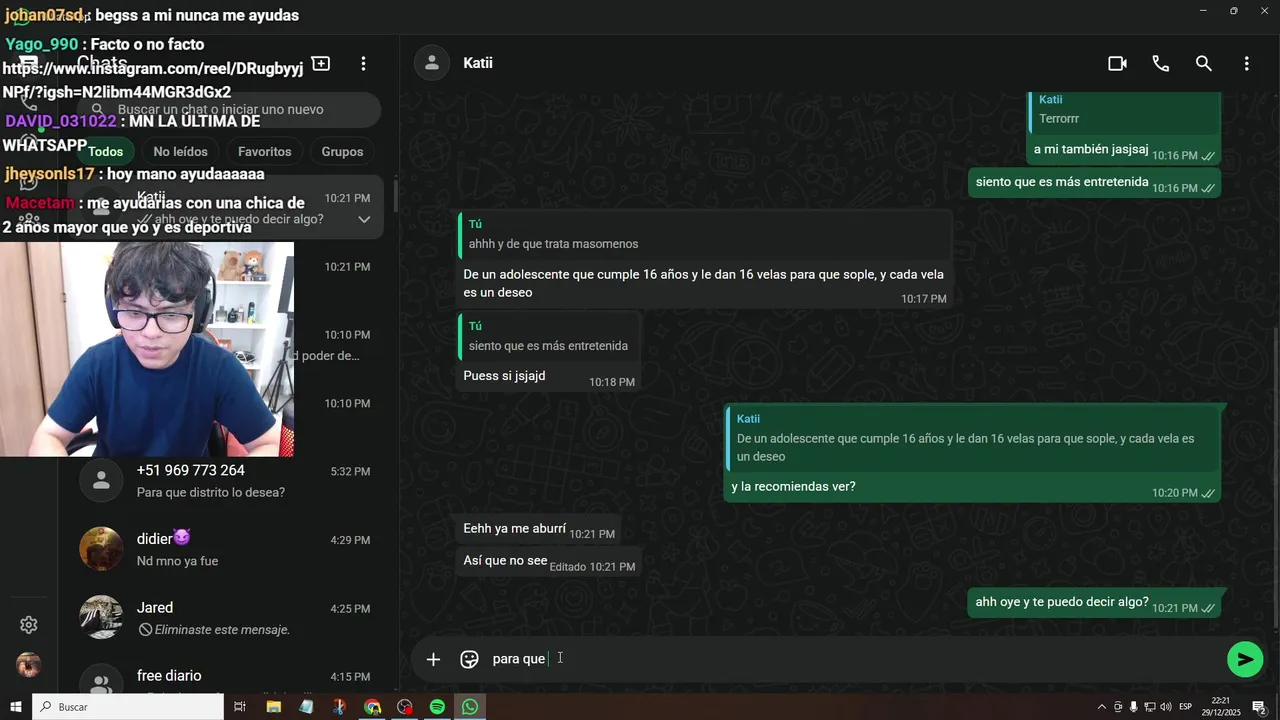The width and height of the screenshot is (1280, 720).
Task: Show hidden system tray icons
Action: (1102, 707)
